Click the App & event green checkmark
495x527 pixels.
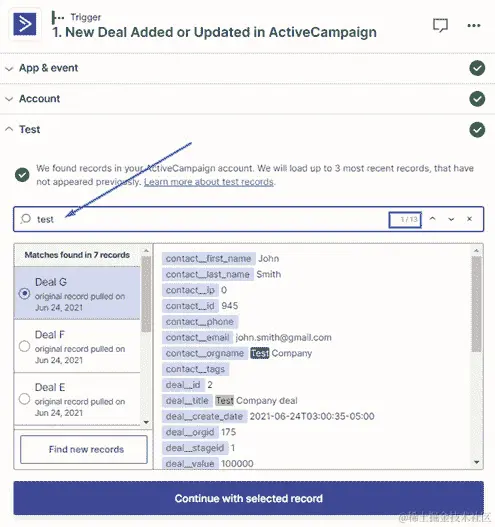477,68
